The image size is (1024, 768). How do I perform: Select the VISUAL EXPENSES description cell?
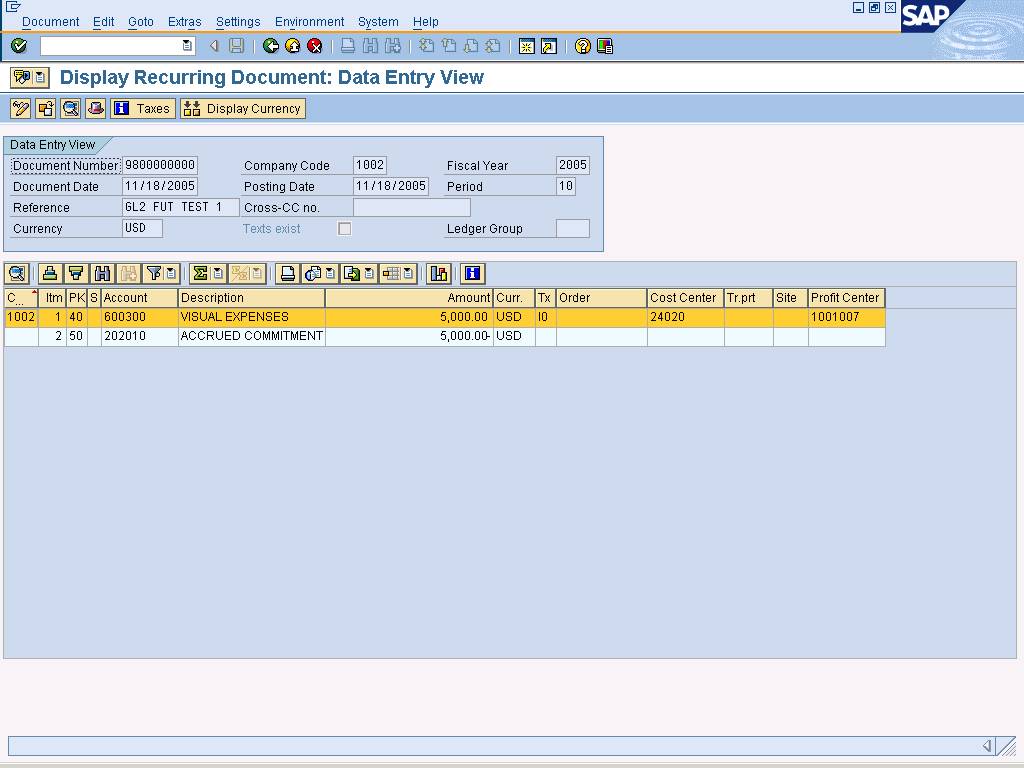point(251,317)
